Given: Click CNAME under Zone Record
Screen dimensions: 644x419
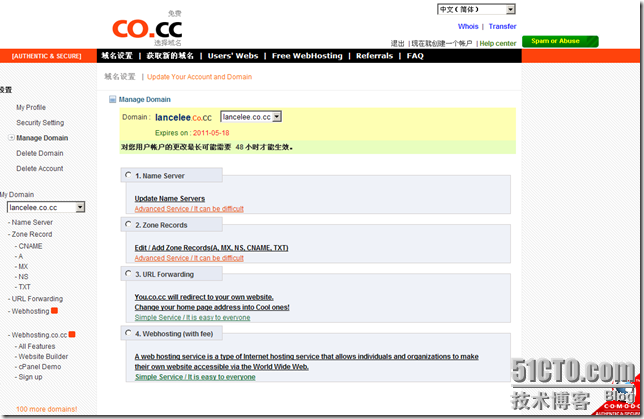Looking at the screenshot, I should pyautogui.click(x=30, y=246).
